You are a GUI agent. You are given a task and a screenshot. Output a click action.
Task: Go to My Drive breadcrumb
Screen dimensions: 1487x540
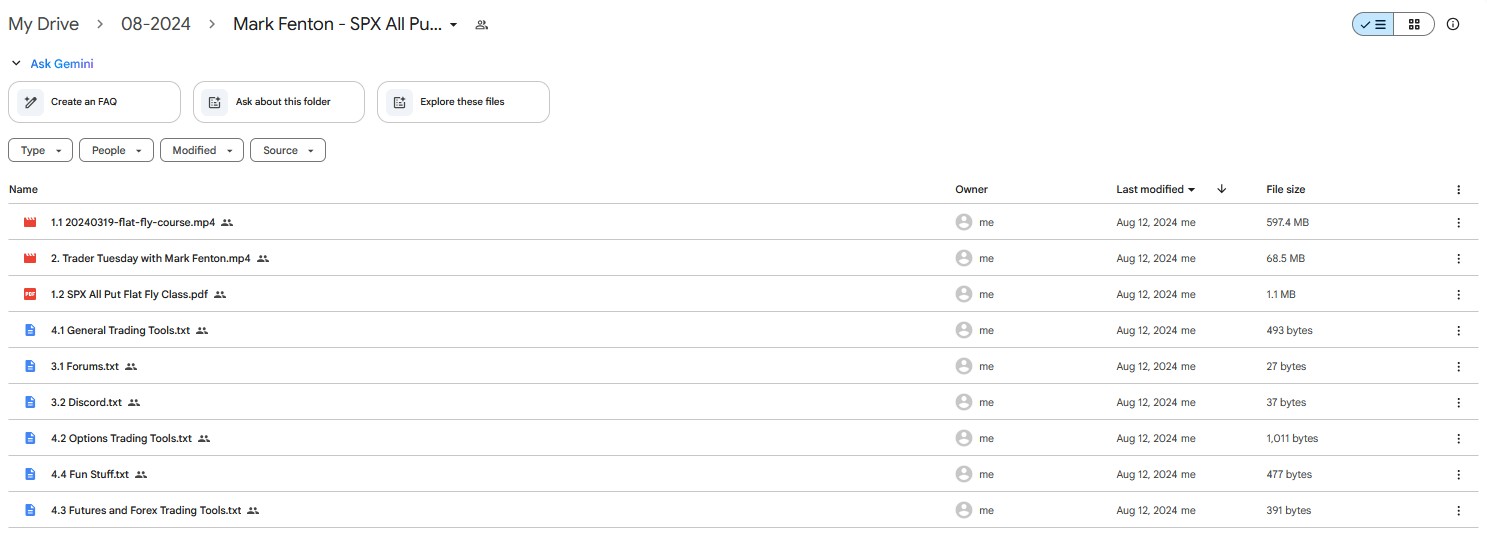point(44,24)
